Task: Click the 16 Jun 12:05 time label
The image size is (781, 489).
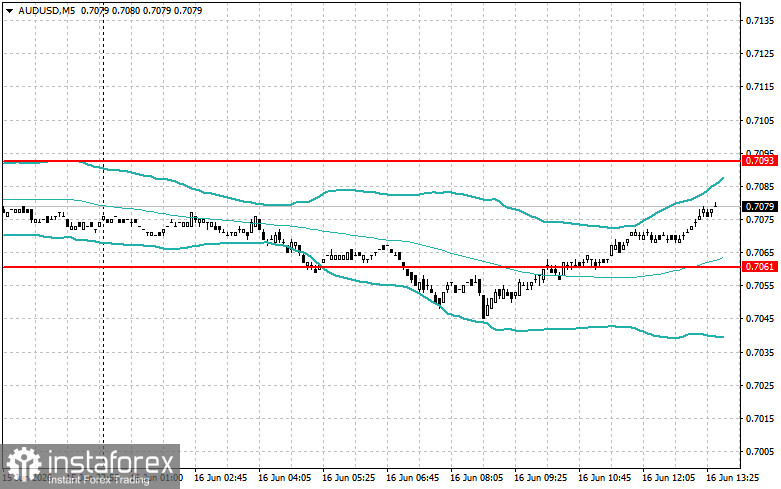Action: click(x=668, y=478)
